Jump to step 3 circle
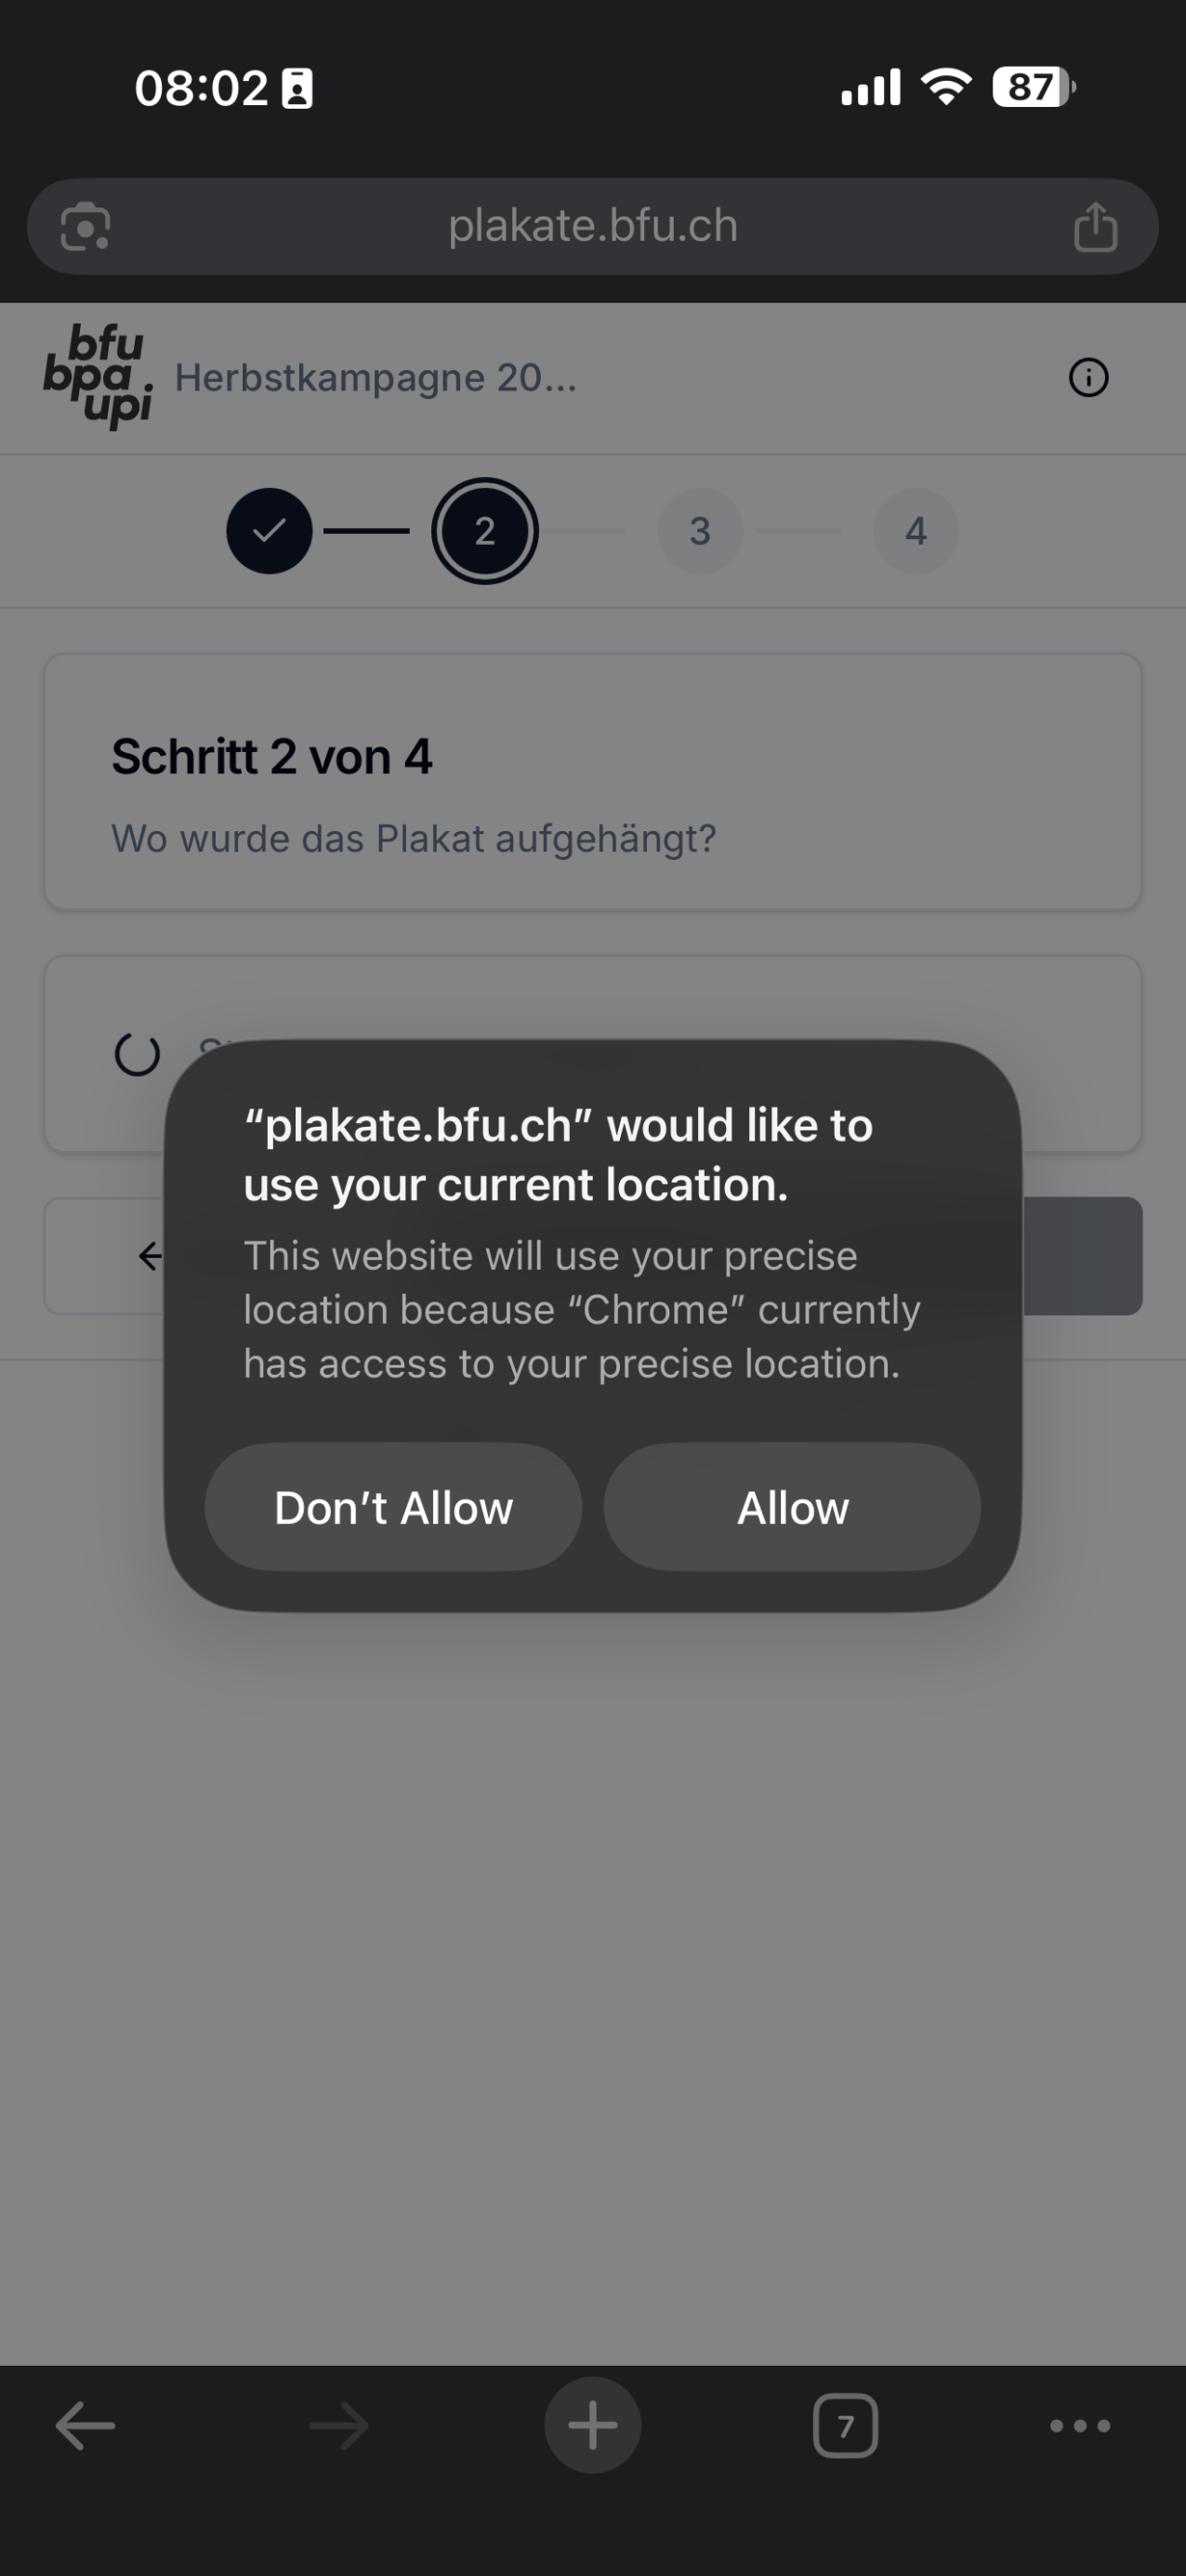Viewport: 1186px width, 2576px height. click(700, 531)
